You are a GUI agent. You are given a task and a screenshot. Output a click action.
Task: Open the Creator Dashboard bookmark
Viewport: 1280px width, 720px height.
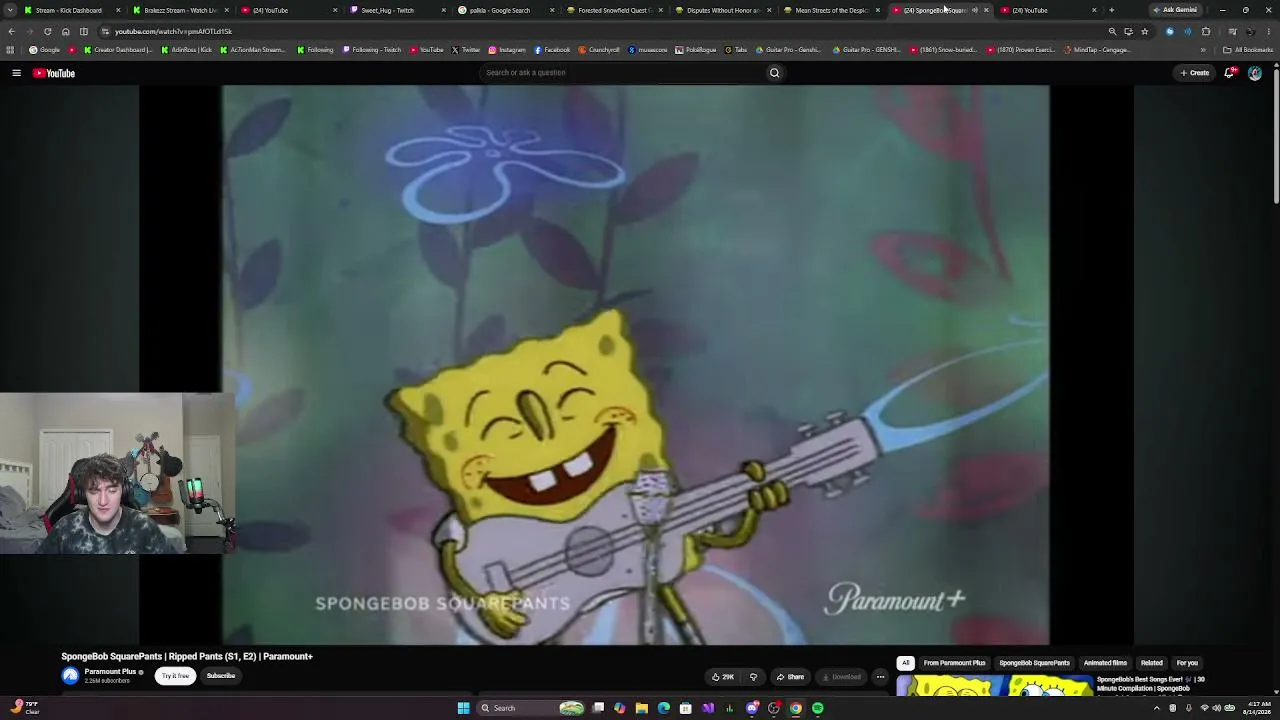pyautogui.click(x=118, y=50)
